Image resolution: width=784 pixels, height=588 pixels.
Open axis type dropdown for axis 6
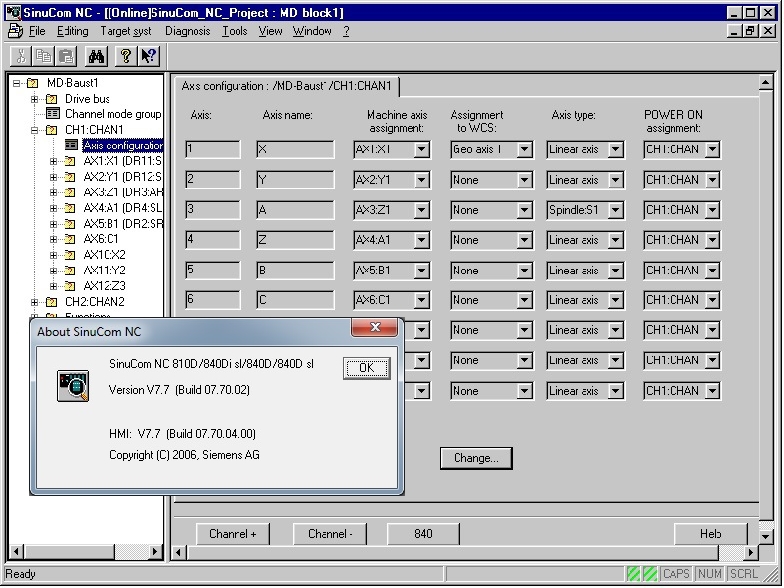[616, 300]
